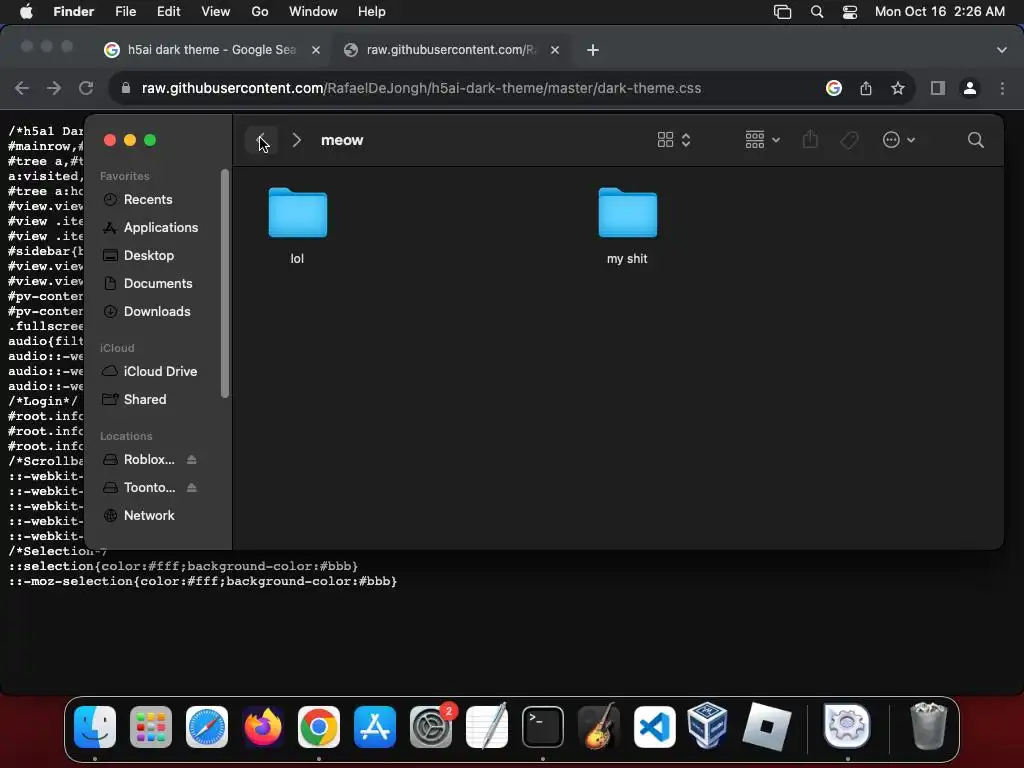Viewport: 1024px width, 768px height.
Task: Open File menu
Action: [x=125, y=12]
